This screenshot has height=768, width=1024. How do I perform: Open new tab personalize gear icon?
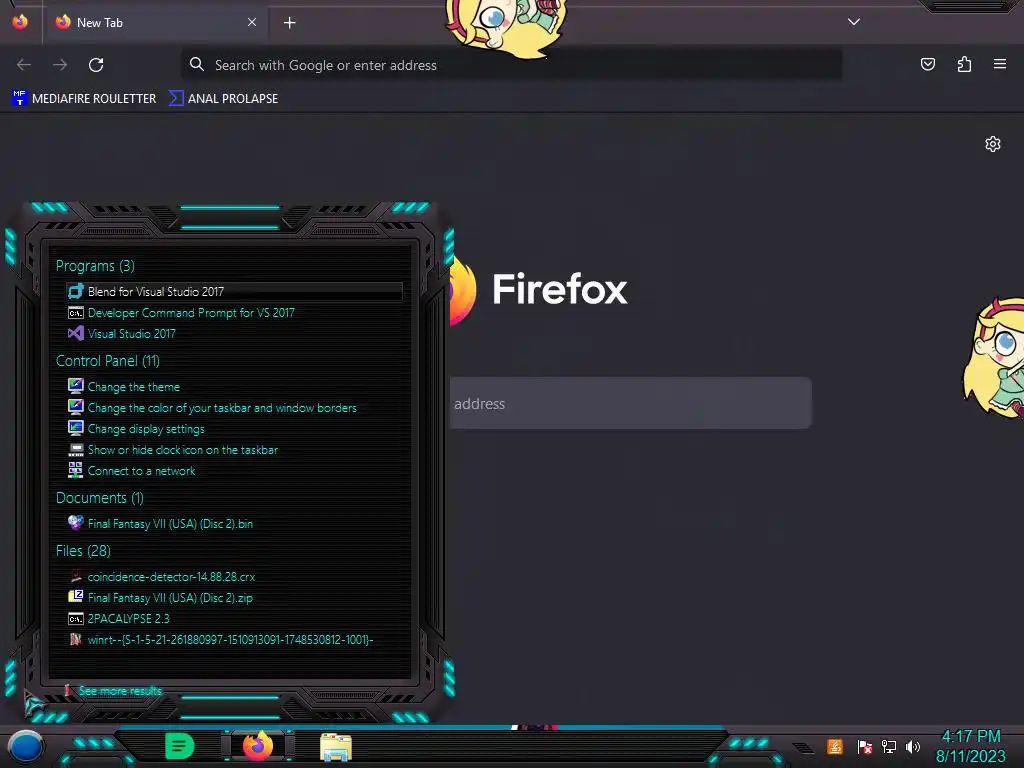tap(993, 144)
